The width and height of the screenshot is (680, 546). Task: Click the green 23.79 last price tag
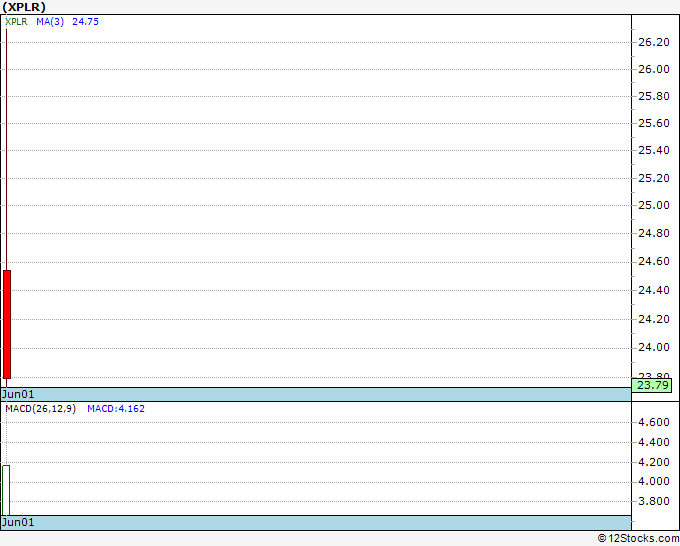coord(652,385)
